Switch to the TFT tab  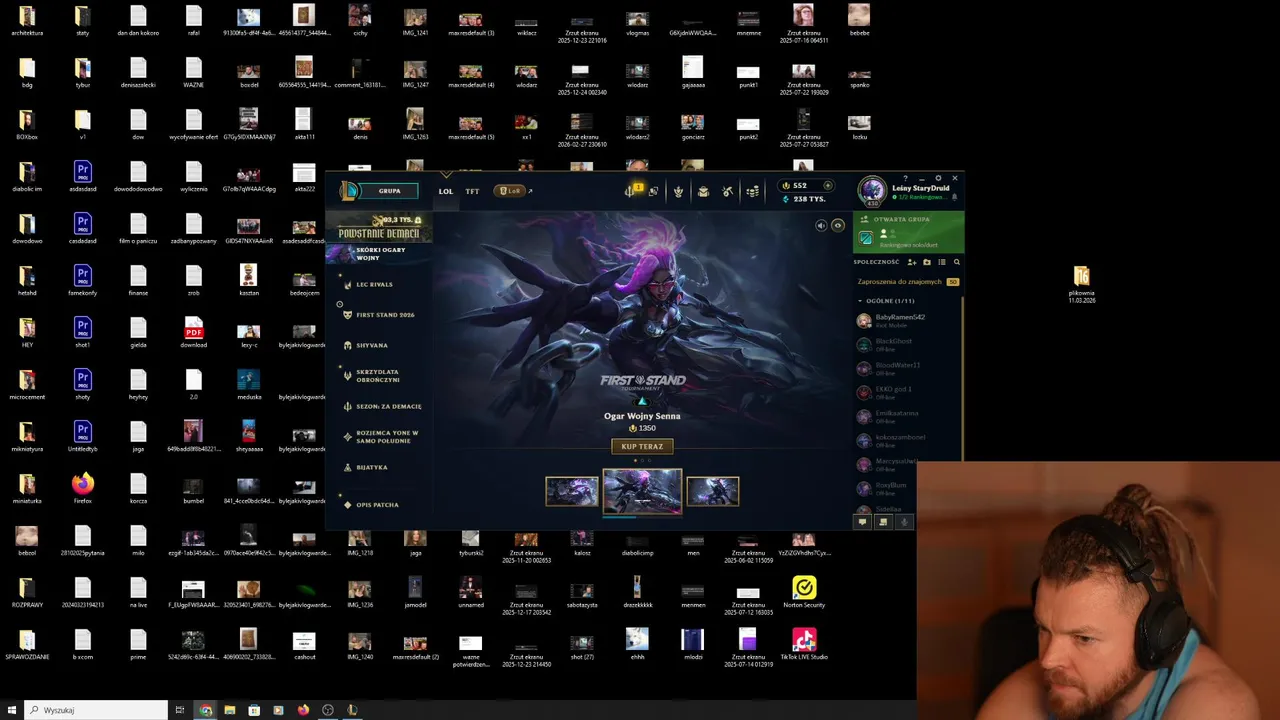pos(472,191)
